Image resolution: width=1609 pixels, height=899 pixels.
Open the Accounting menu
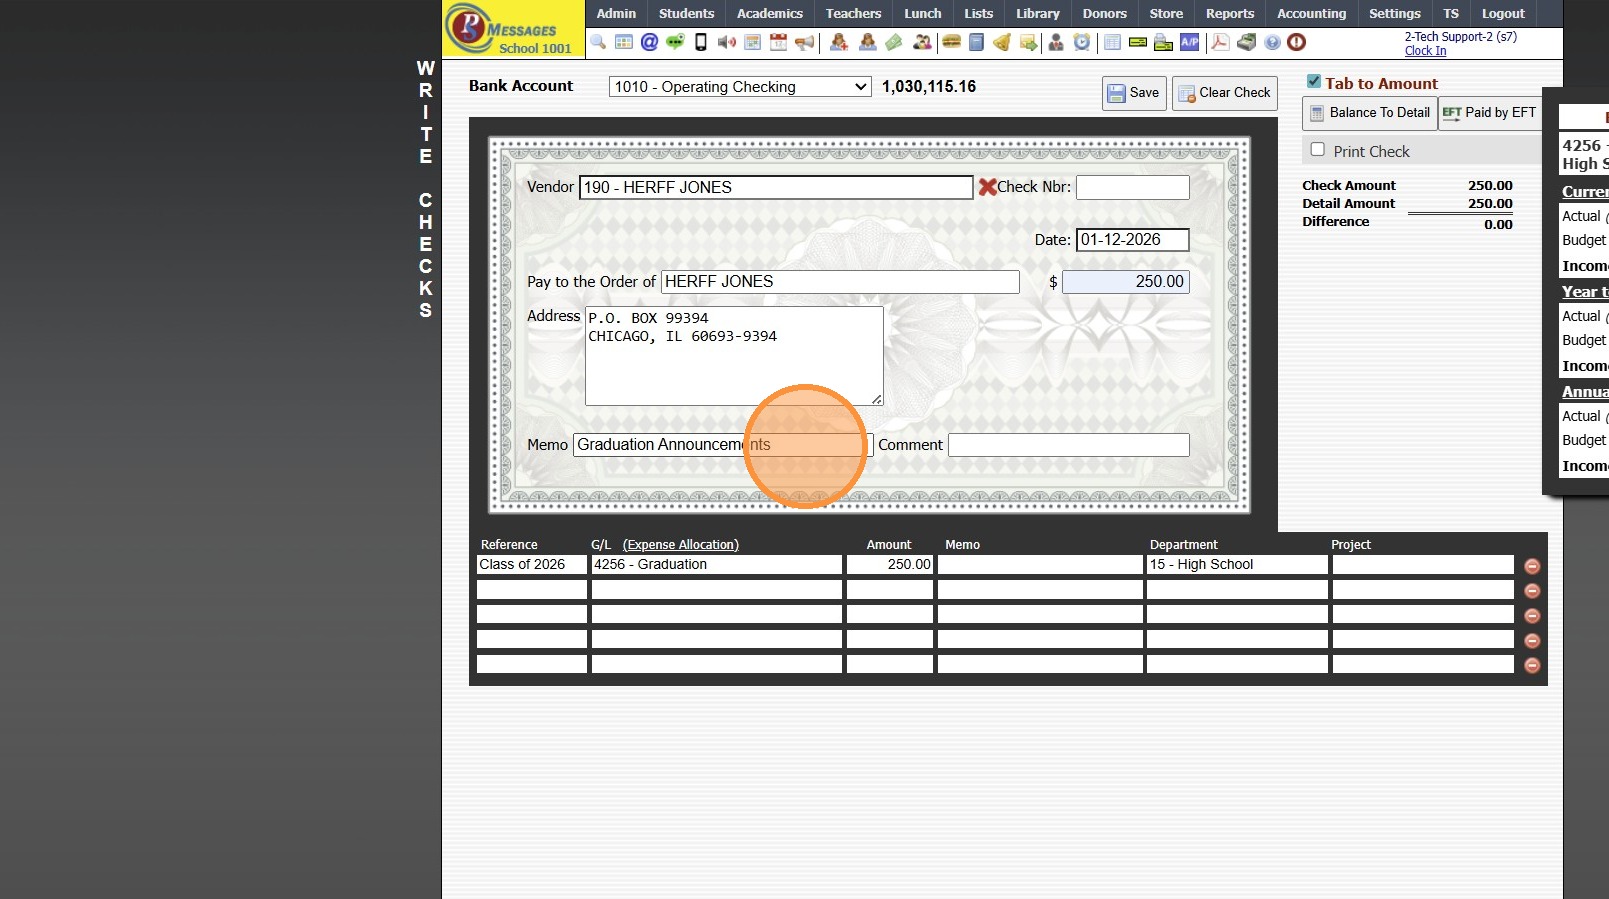tap(1312, 14)
